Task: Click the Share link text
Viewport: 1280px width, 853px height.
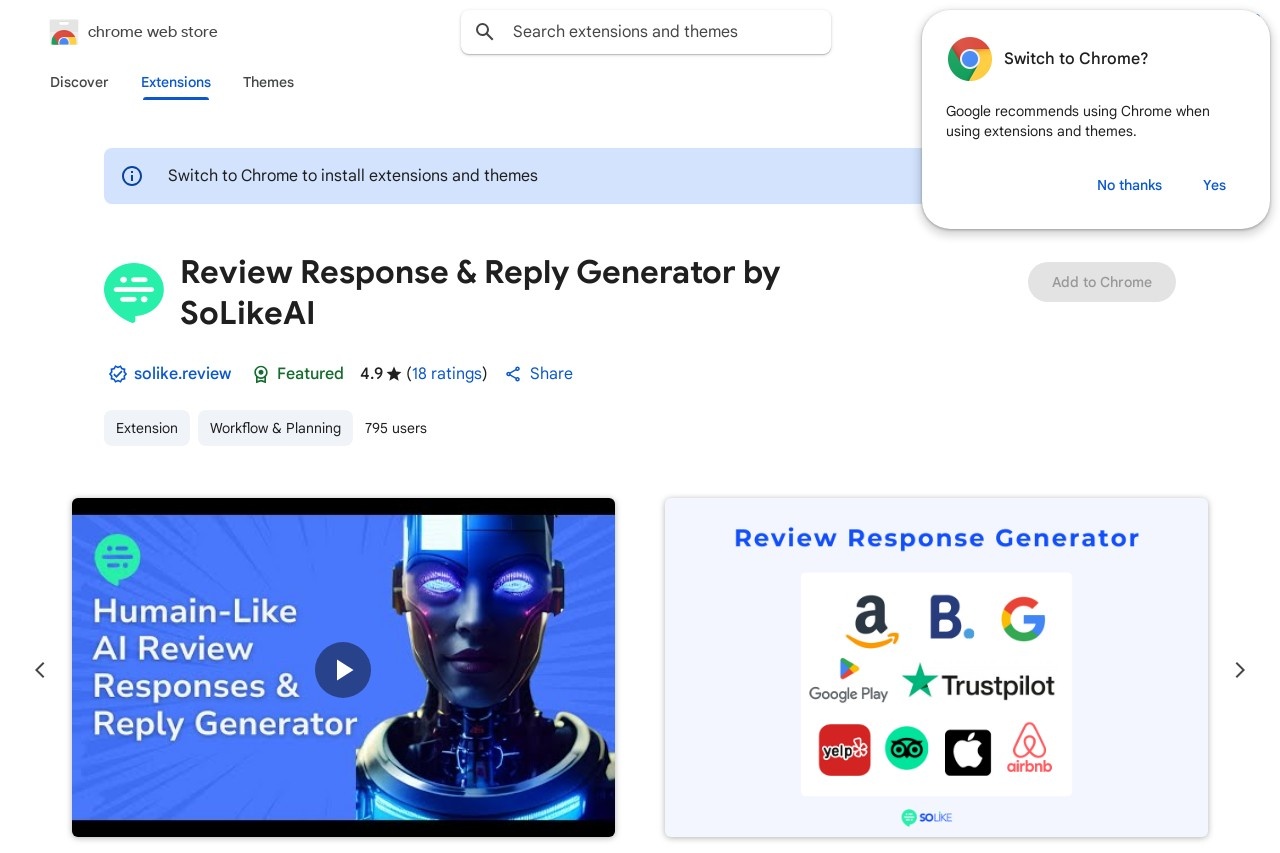Action: click(x=551, y=374)
